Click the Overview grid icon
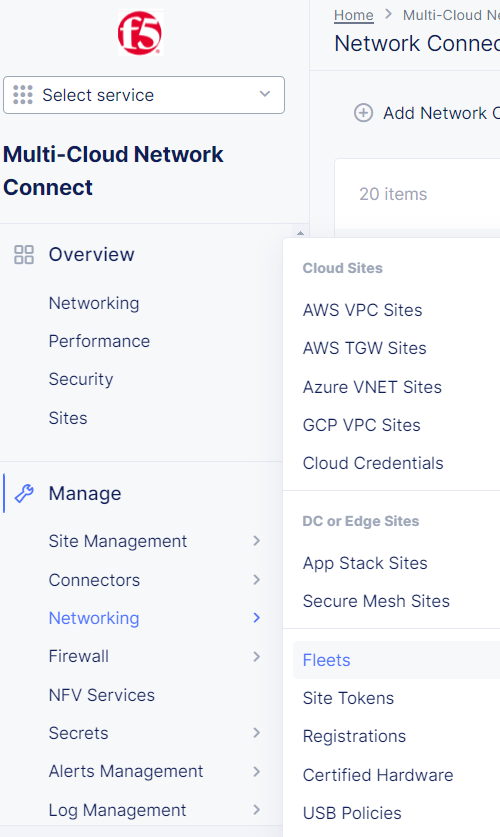The image size is (500, 837). coord(24,255)
